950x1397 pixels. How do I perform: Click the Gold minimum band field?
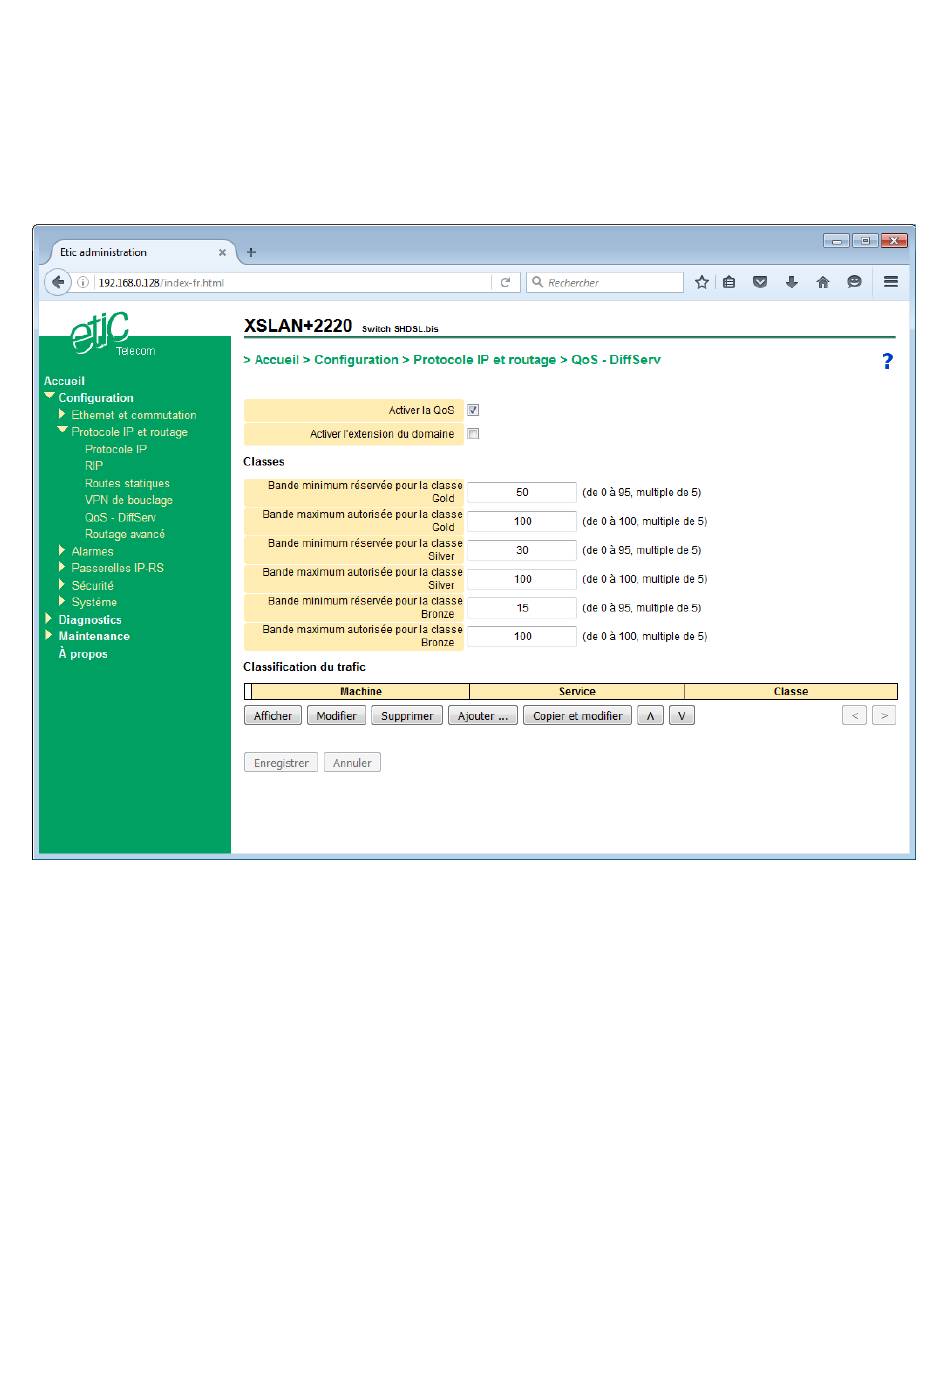coord(522,492)
